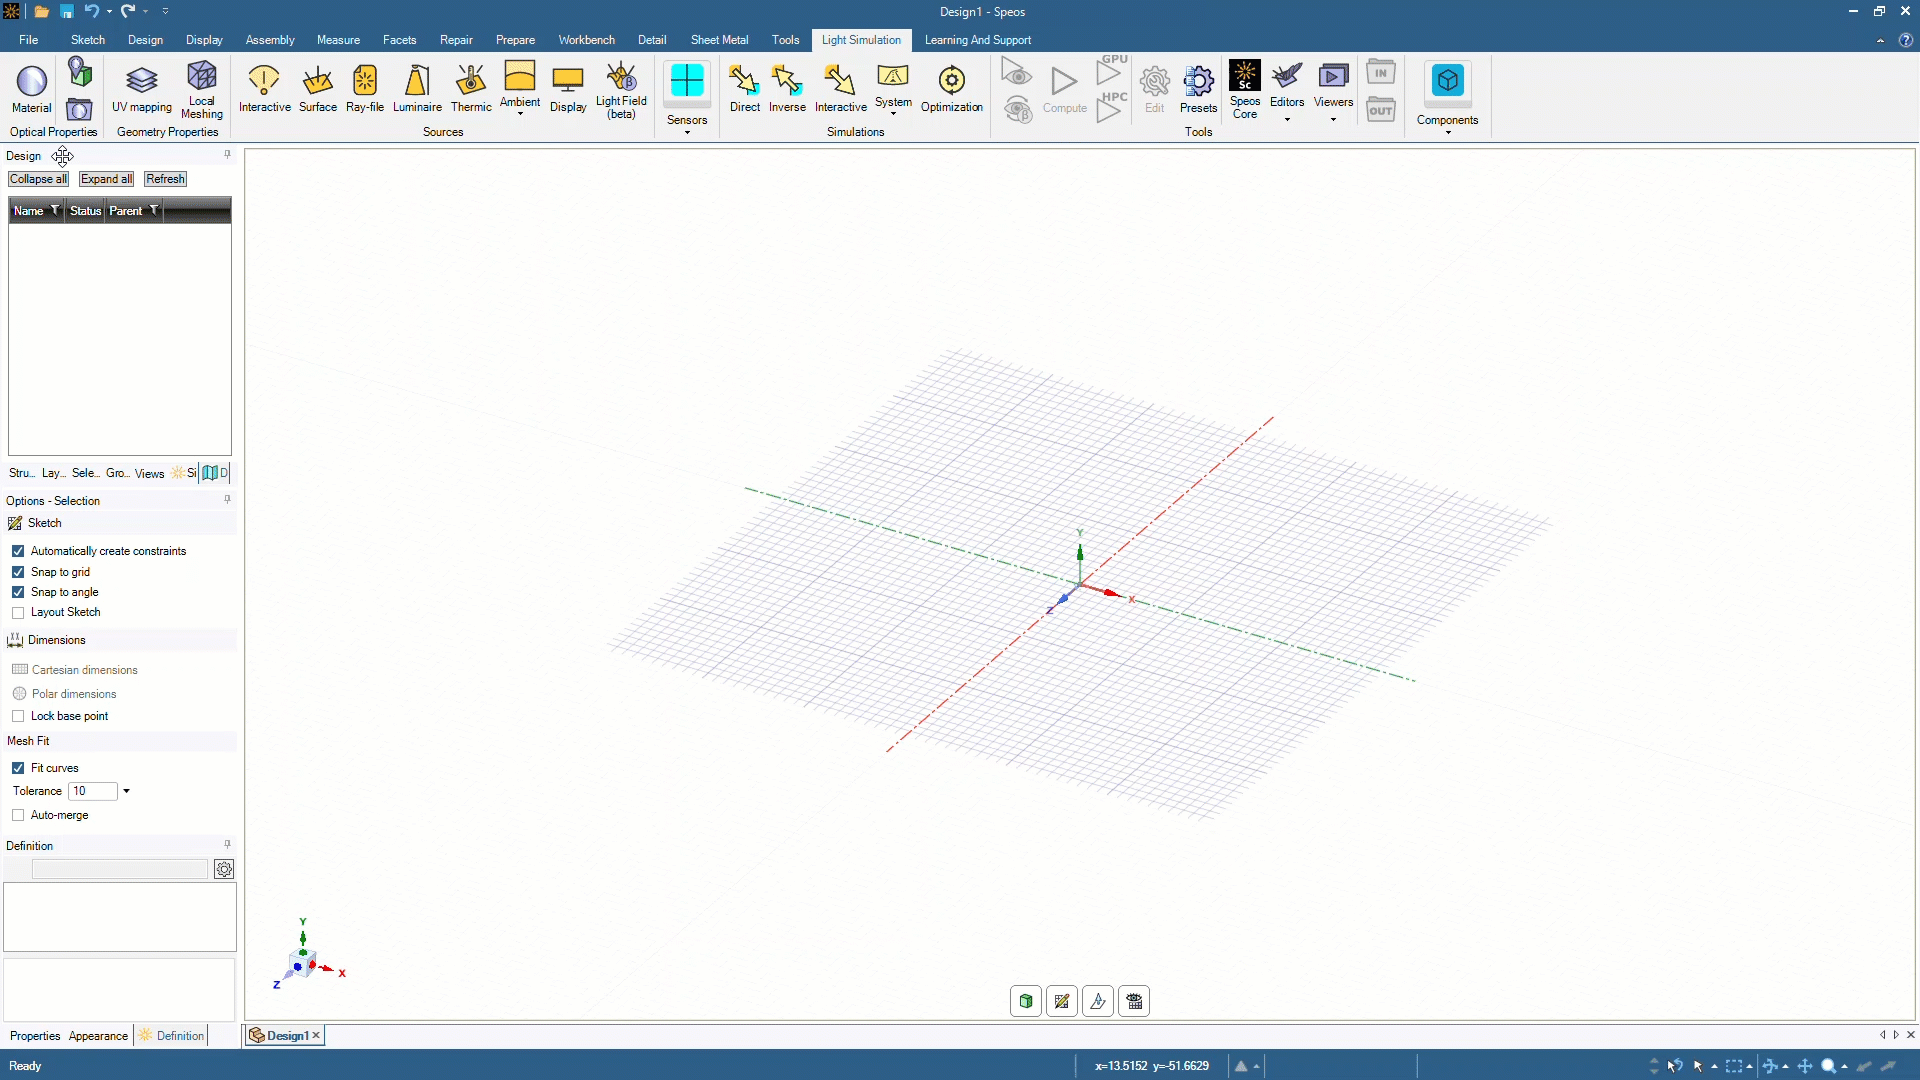This screenshot has width=1920, height=1080.
Task: Enable the Auto-merge option
Action: tap(18, 815)
